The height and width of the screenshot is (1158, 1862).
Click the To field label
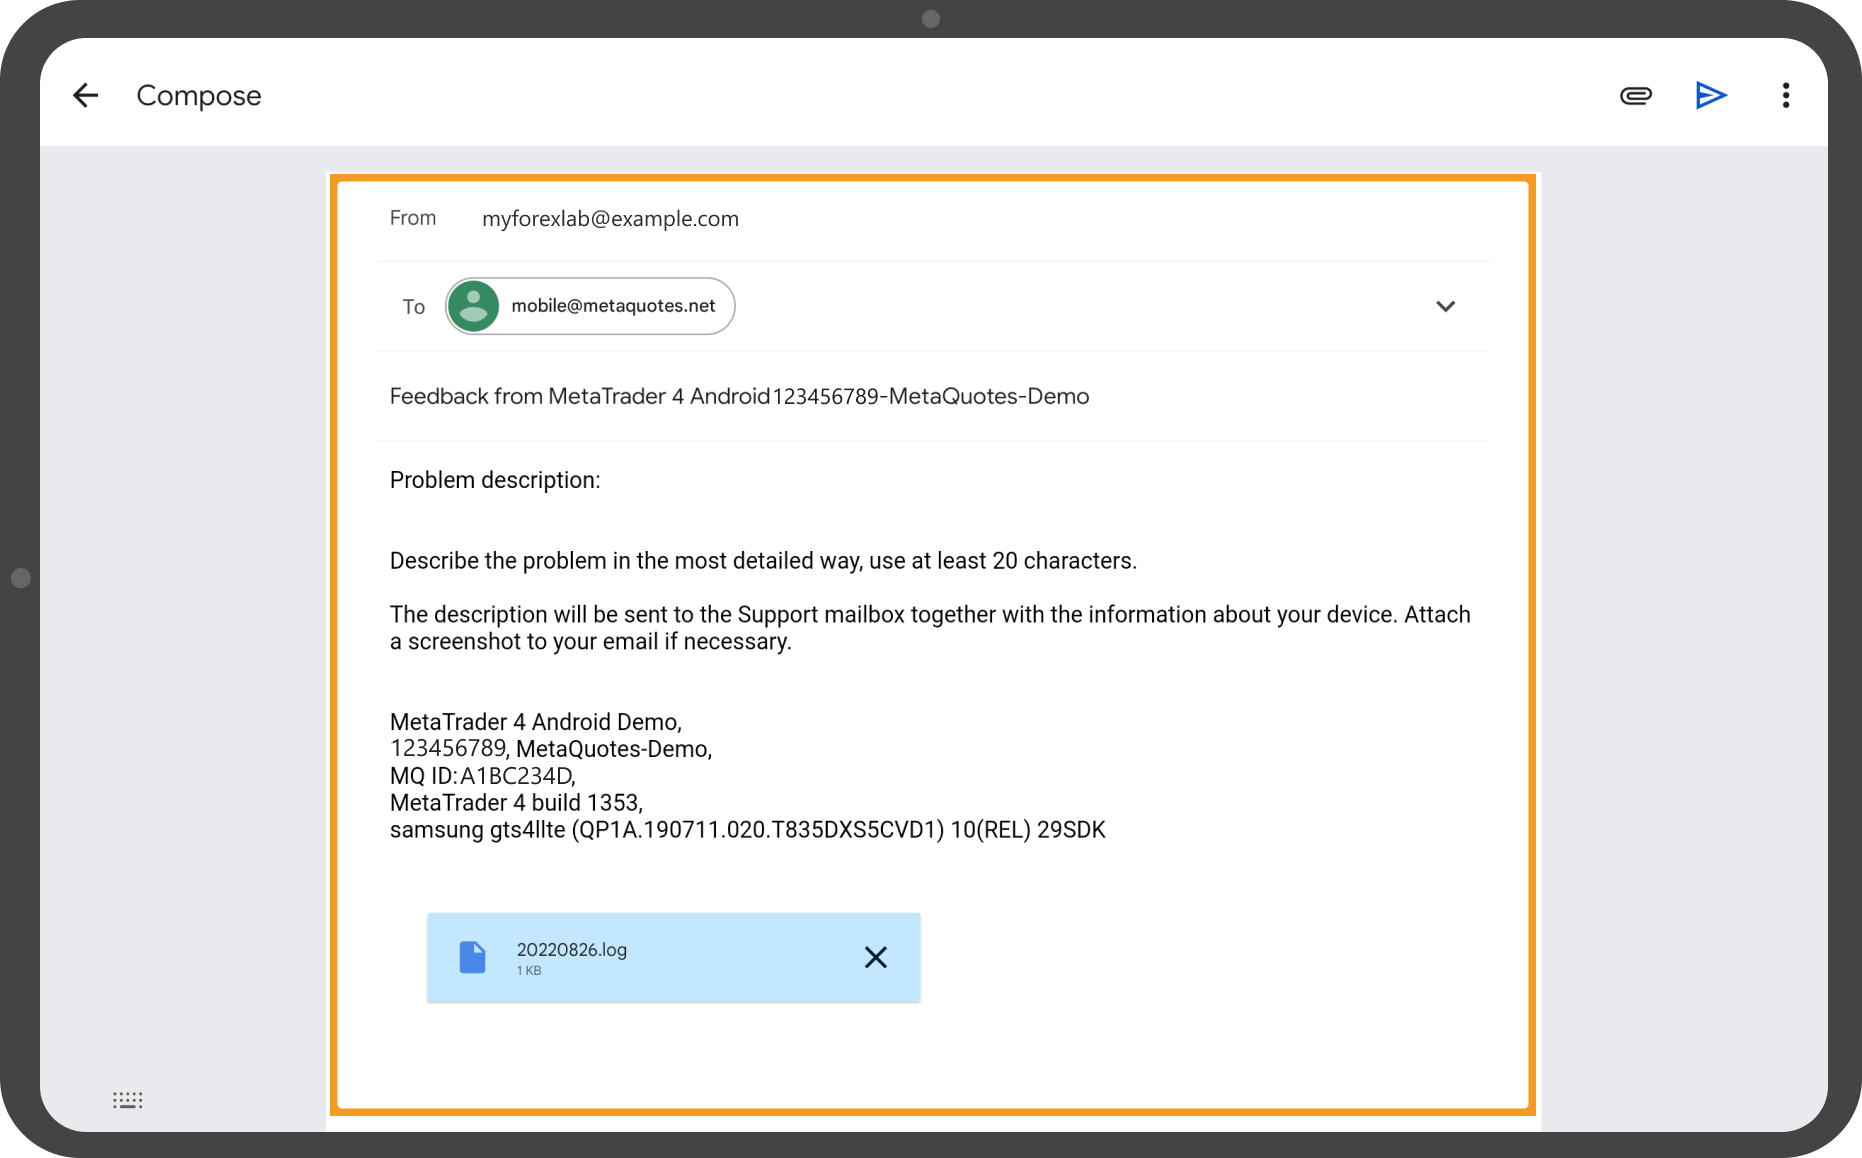click(413, 307)
